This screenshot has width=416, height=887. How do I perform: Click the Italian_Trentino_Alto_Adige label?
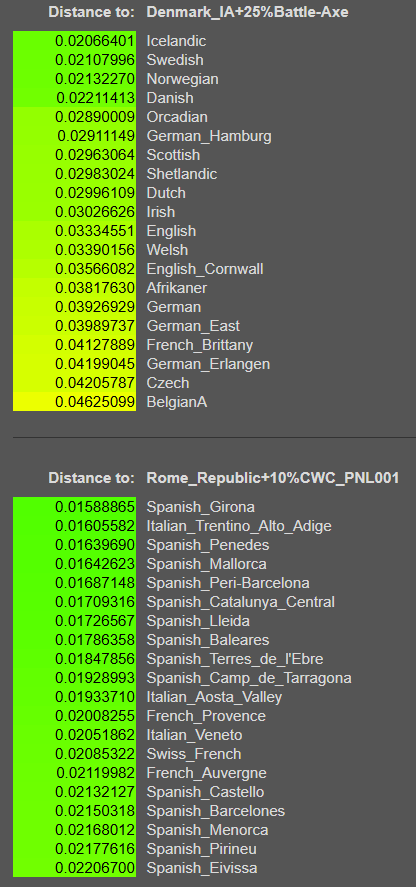click(239, 526)
